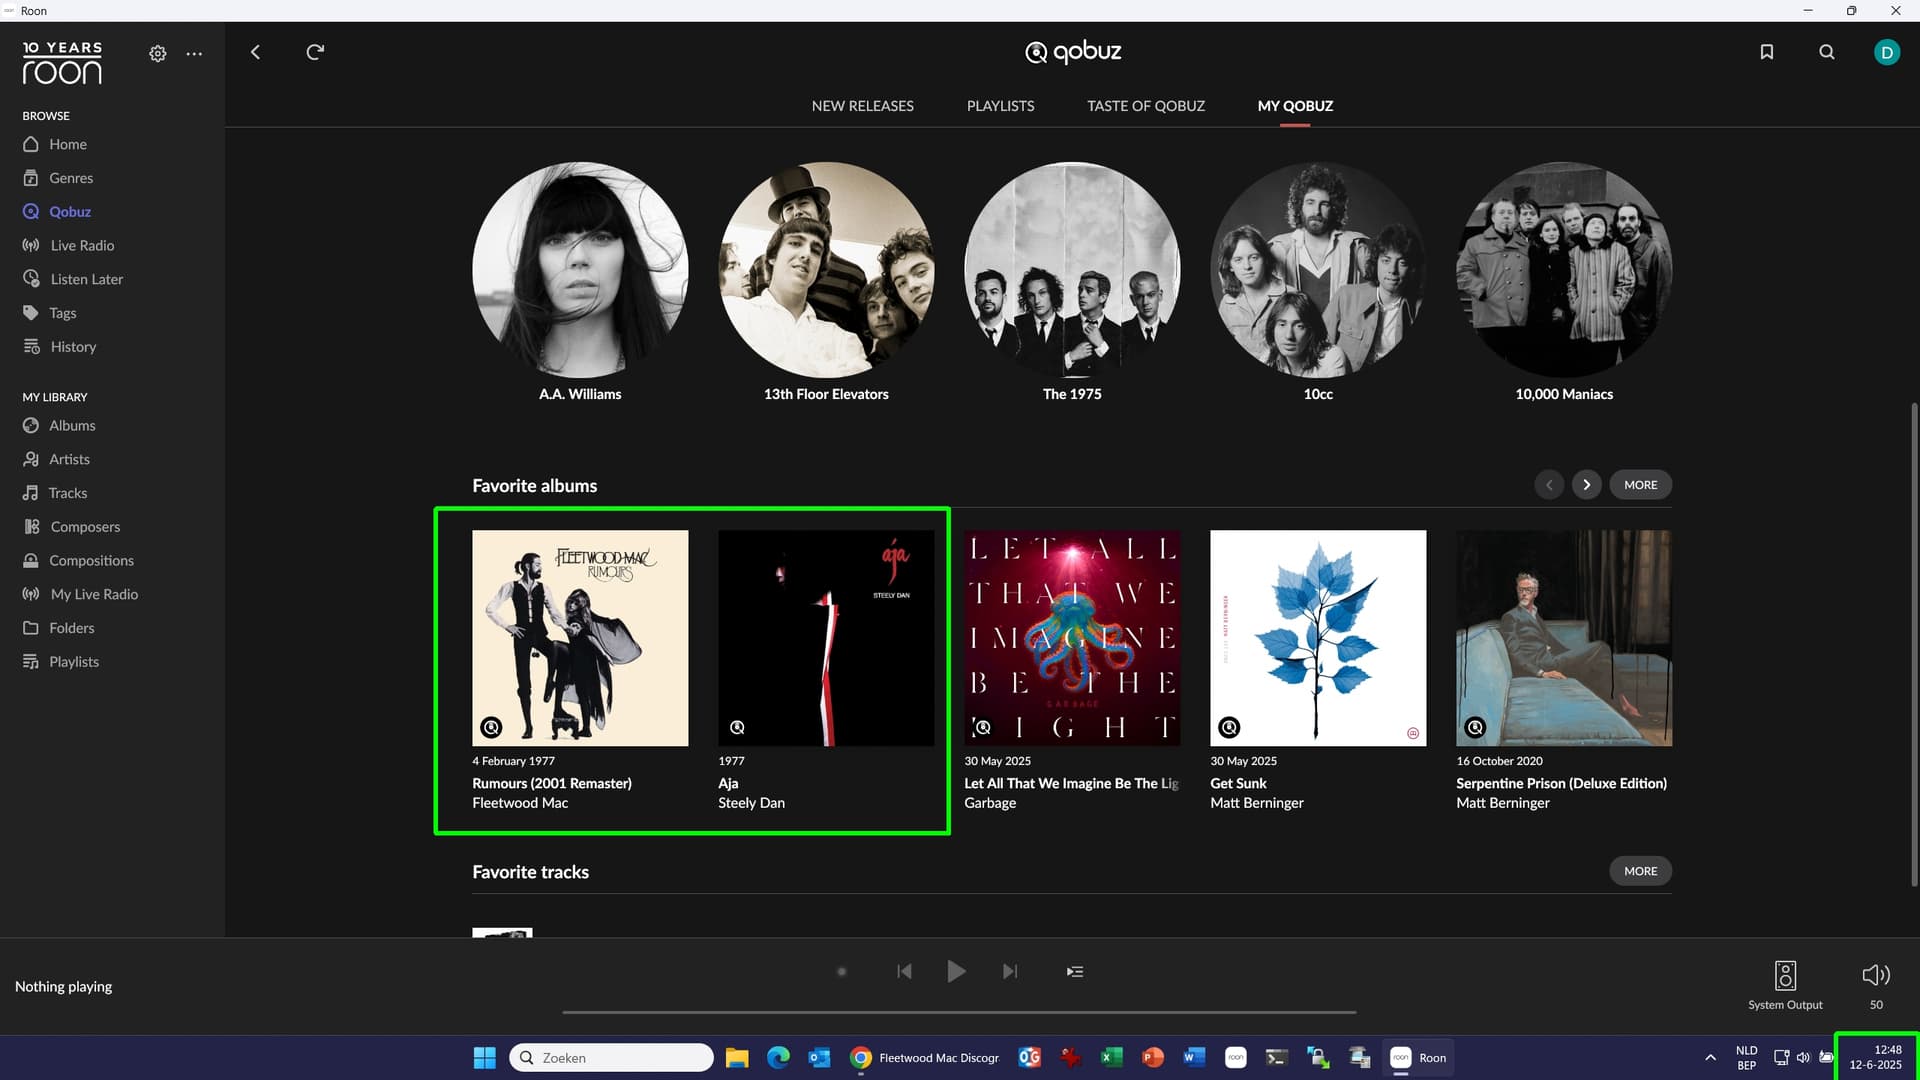Open library Albums
The height and width of the screenshot is (1080, 1920).
pyautogui.click(x=72, y=426)
